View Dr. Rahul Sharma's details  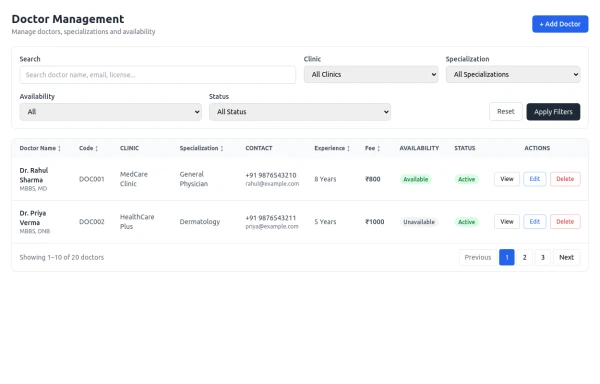507,179
